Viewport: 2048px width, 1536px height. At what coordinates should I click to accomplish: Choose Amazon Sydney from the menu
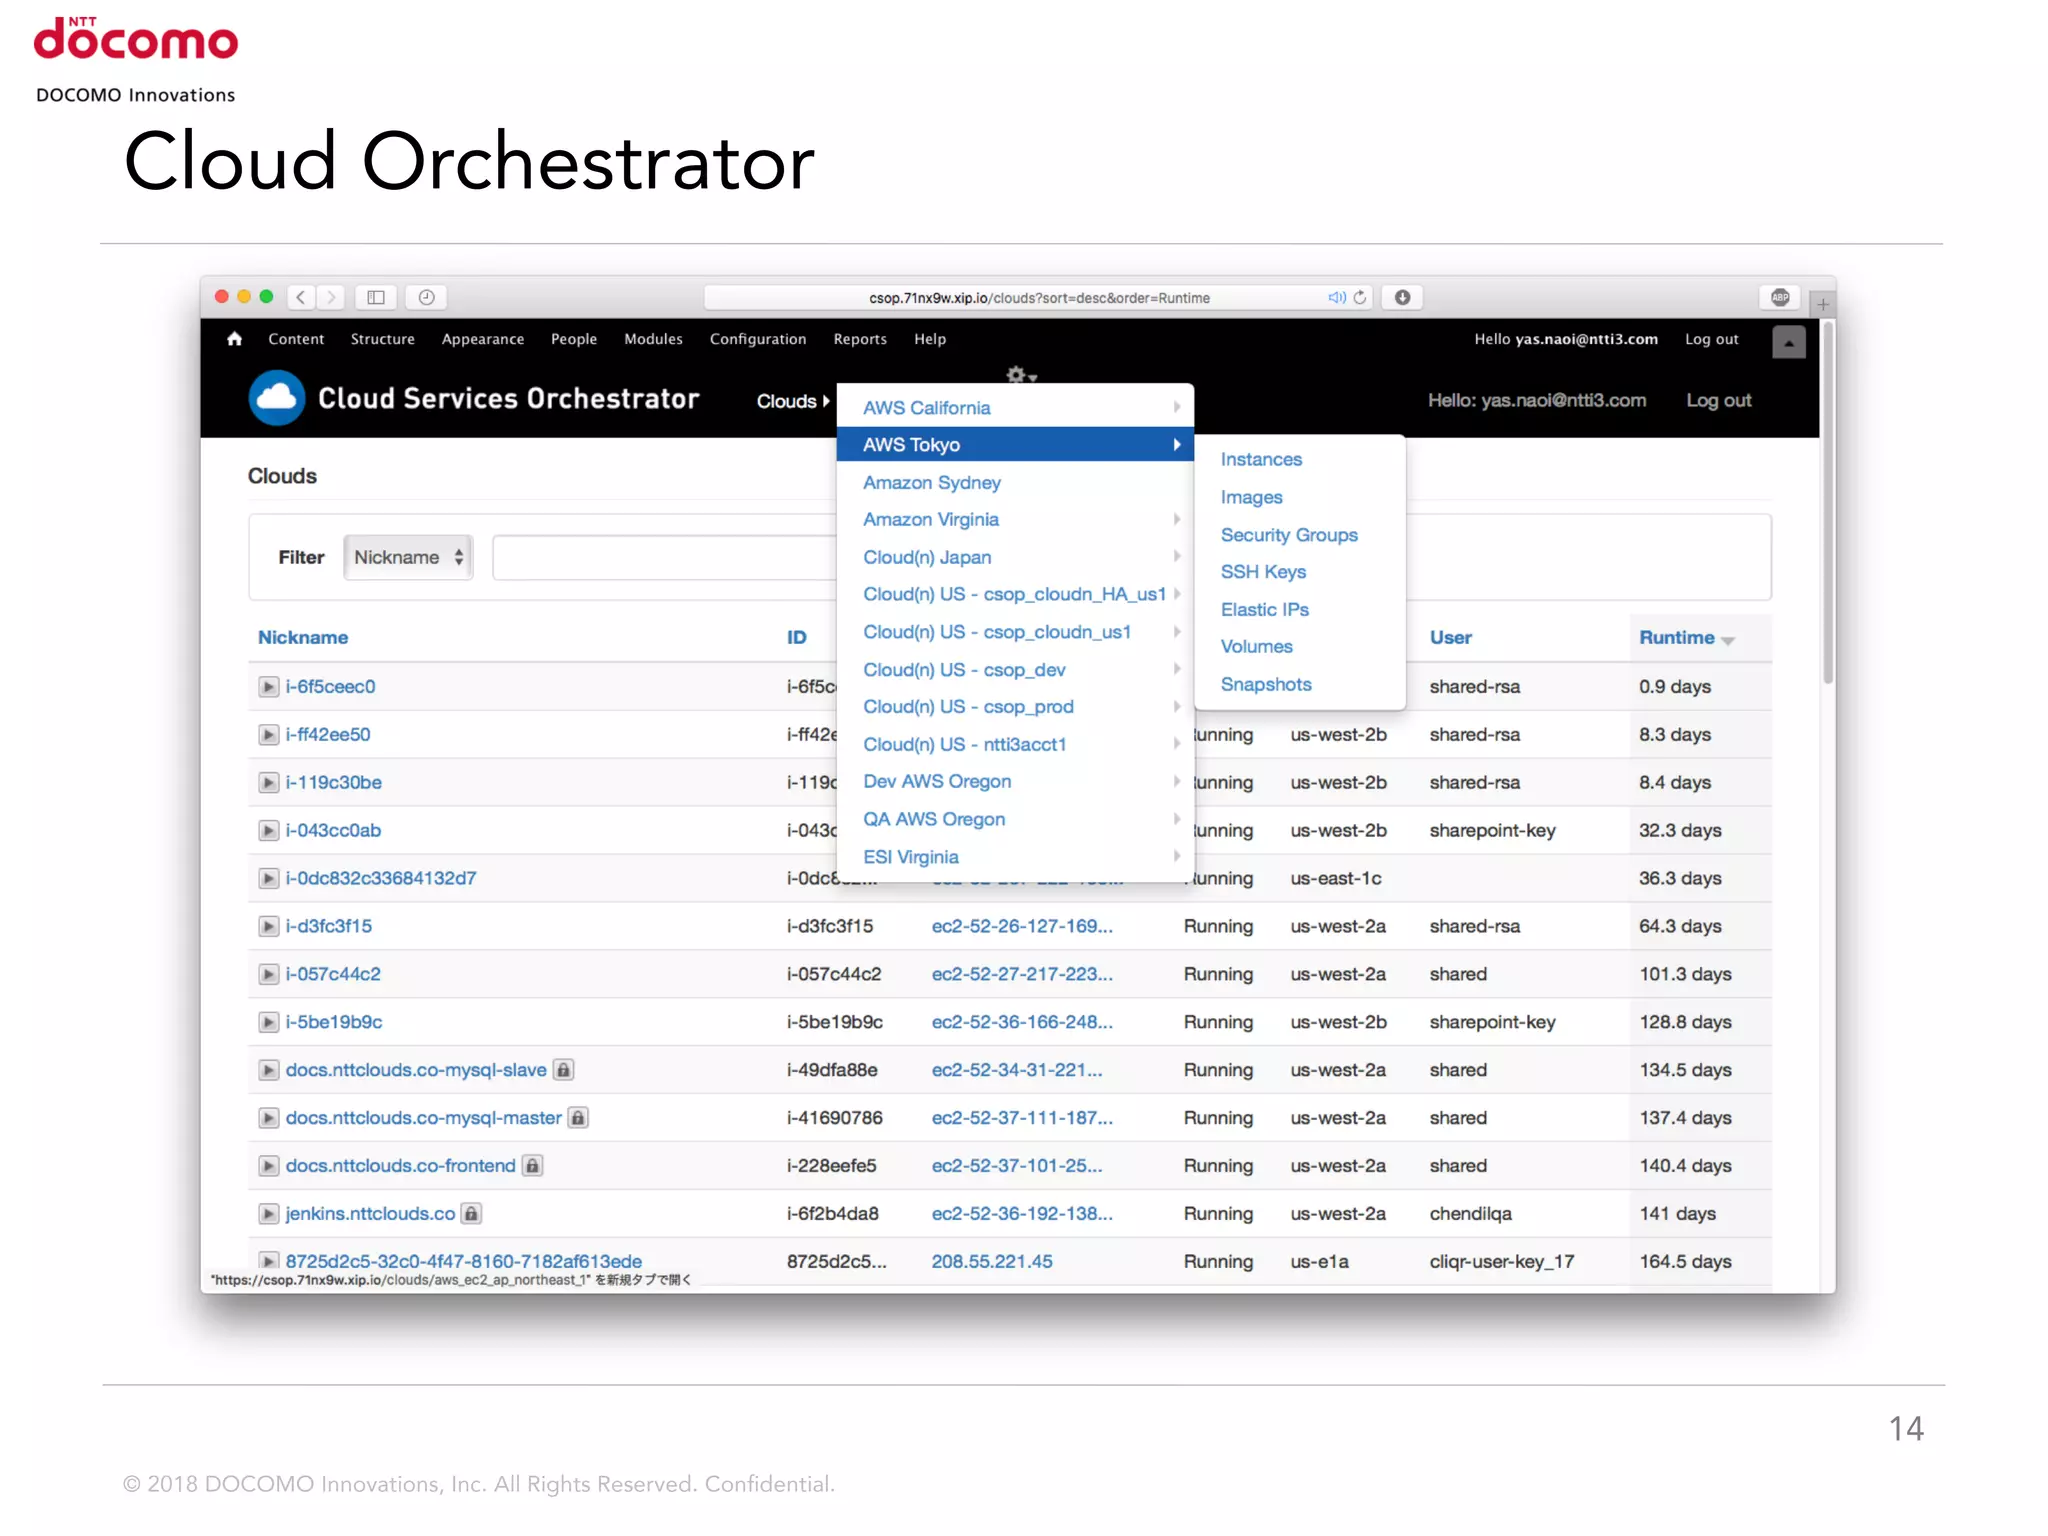(x=1015, y=483)
